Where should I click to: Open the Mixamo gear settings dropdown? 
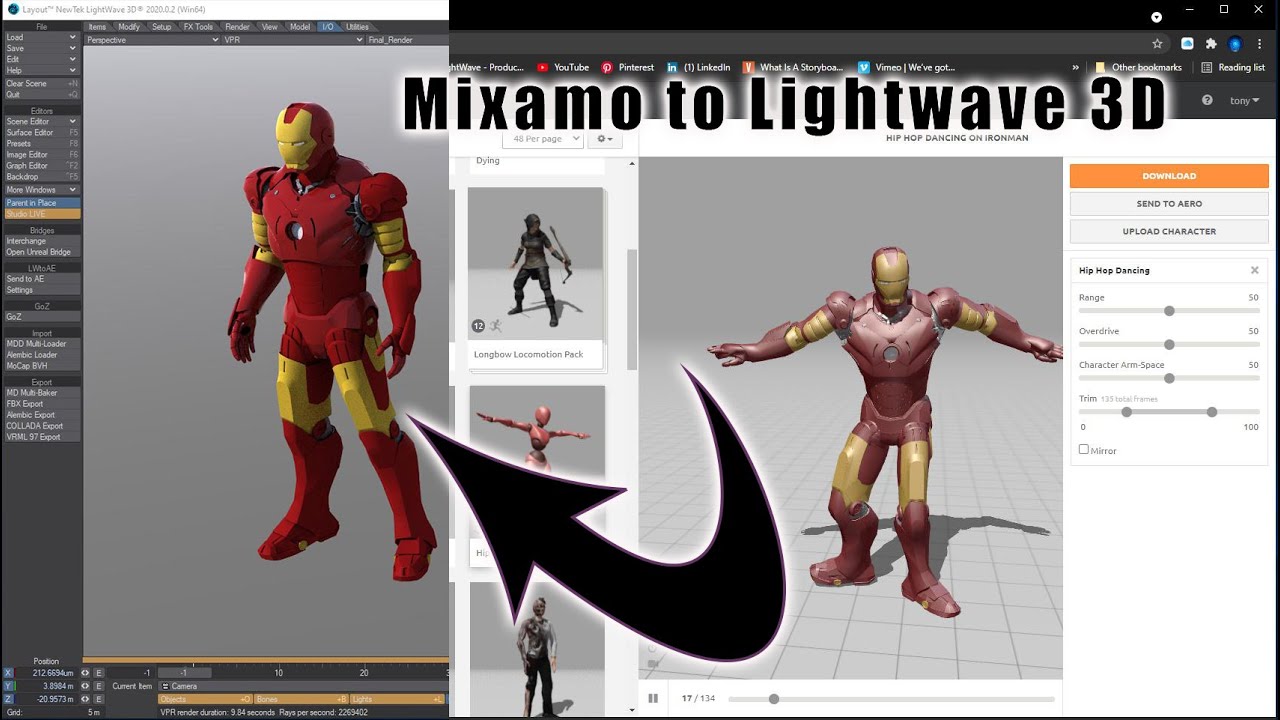click(603, 139)
